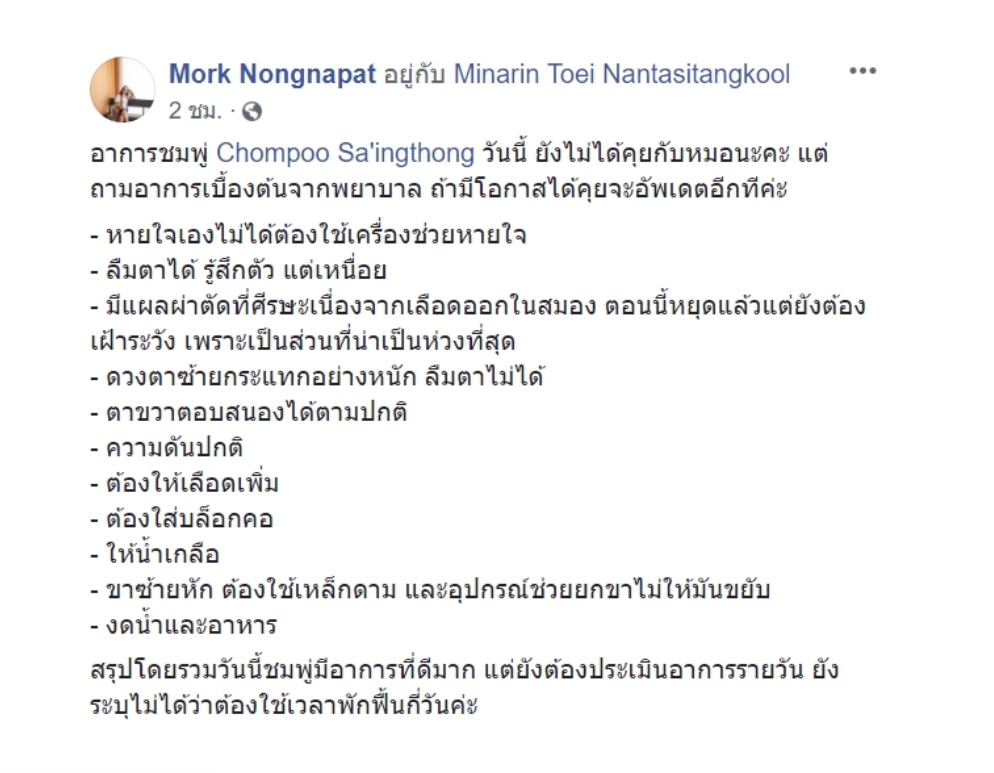Click the closing summary paragraph starting with 'สรุปโดยรวม'
The height and width of the screenshot is (773, 994).
pyautogui.click(x=465, y=688)
